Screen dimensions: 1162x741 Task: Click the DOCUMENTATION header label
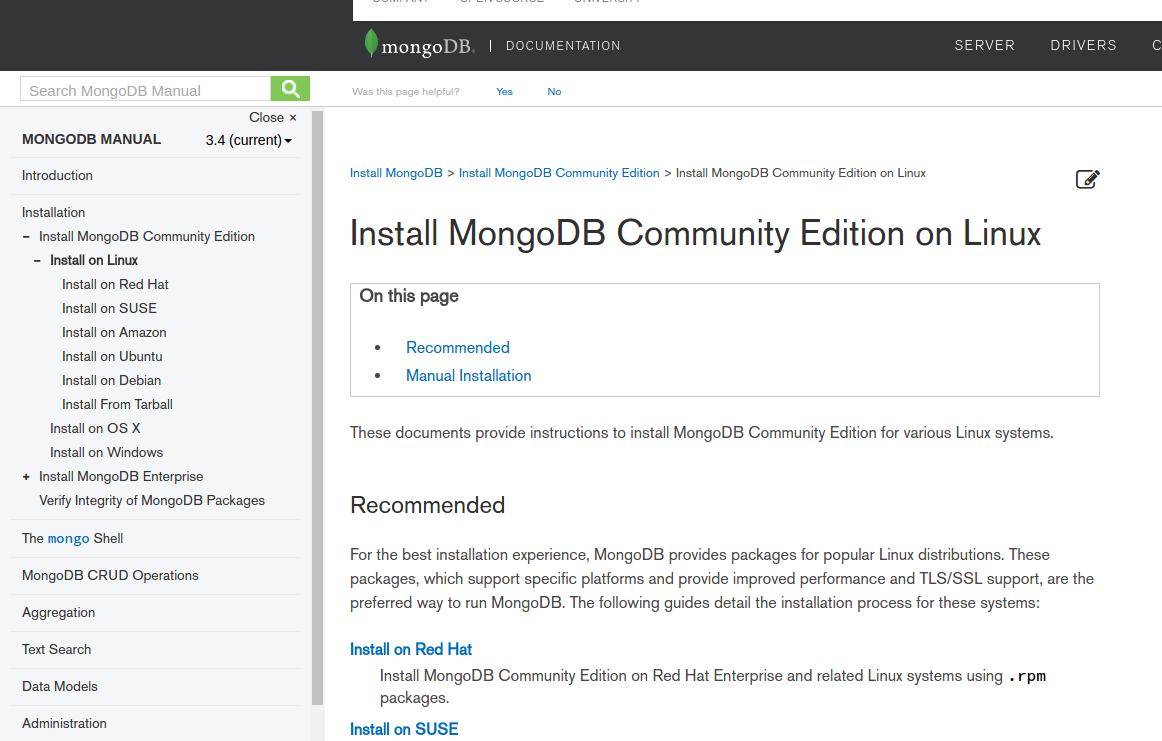[562, 46]
